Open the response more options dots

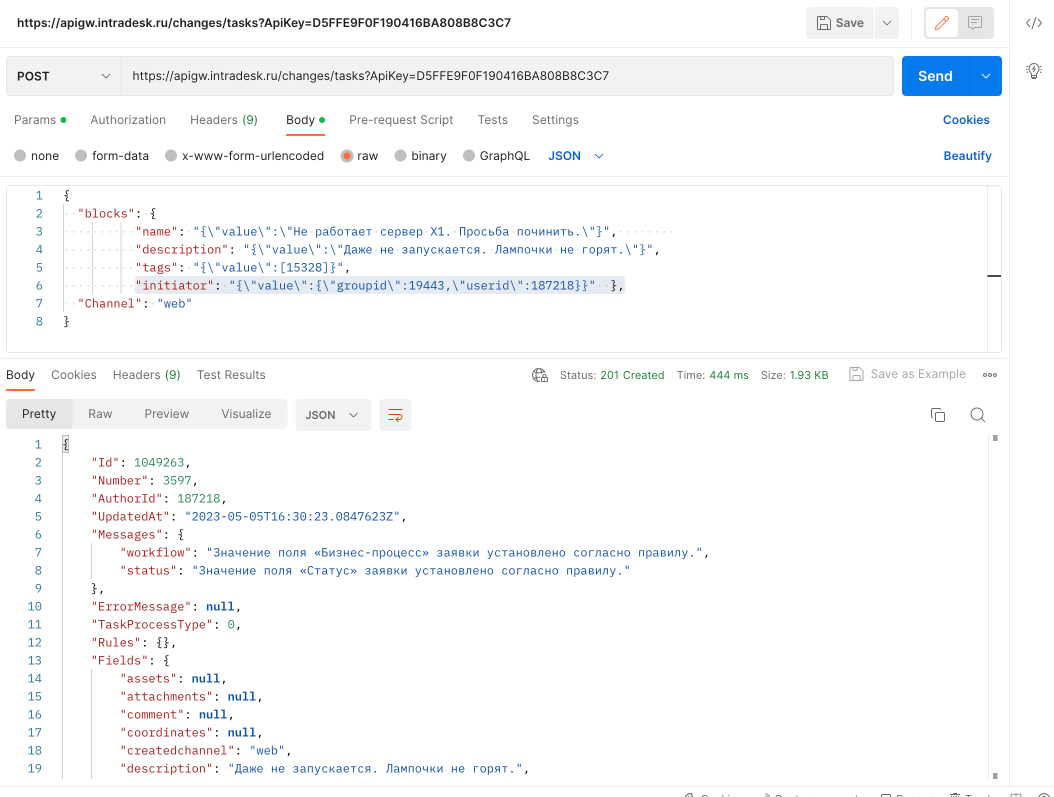(x=989, y=375)
